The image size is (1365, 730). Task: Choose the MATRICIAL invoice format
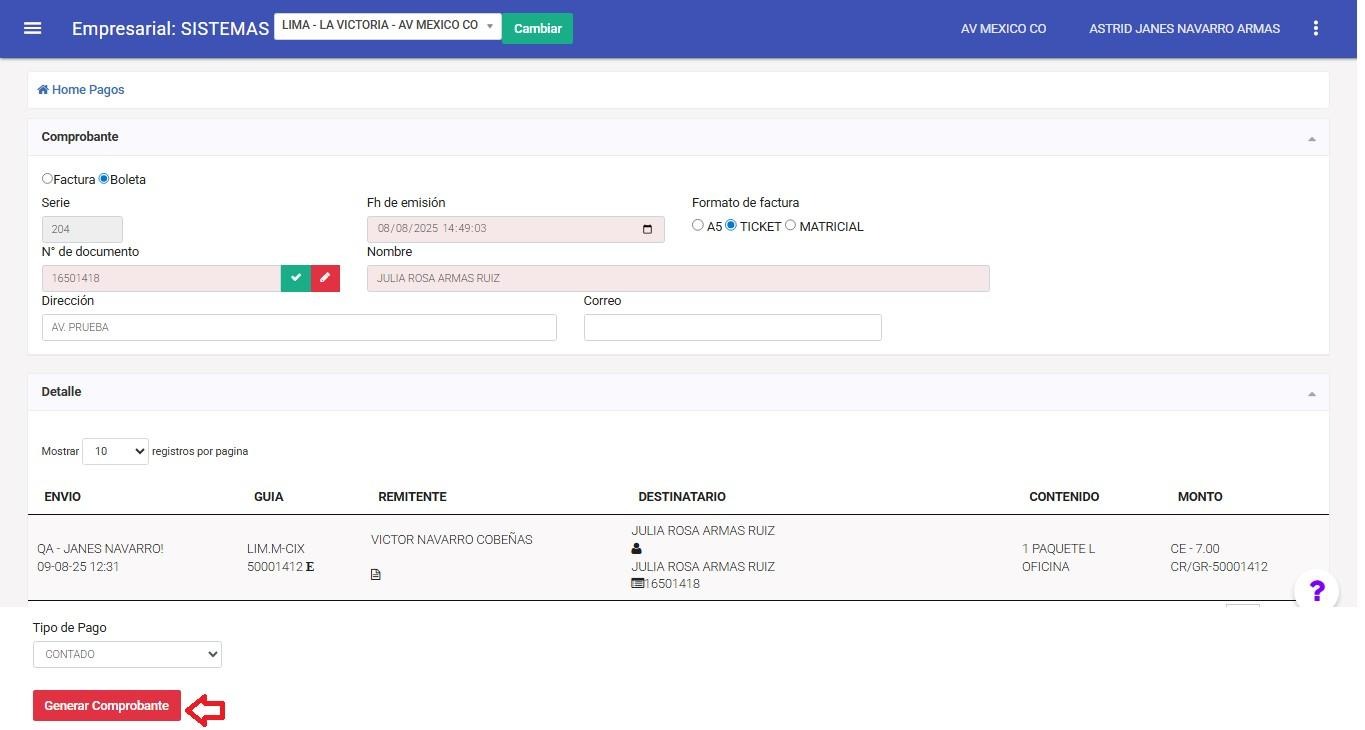point(790,226)
